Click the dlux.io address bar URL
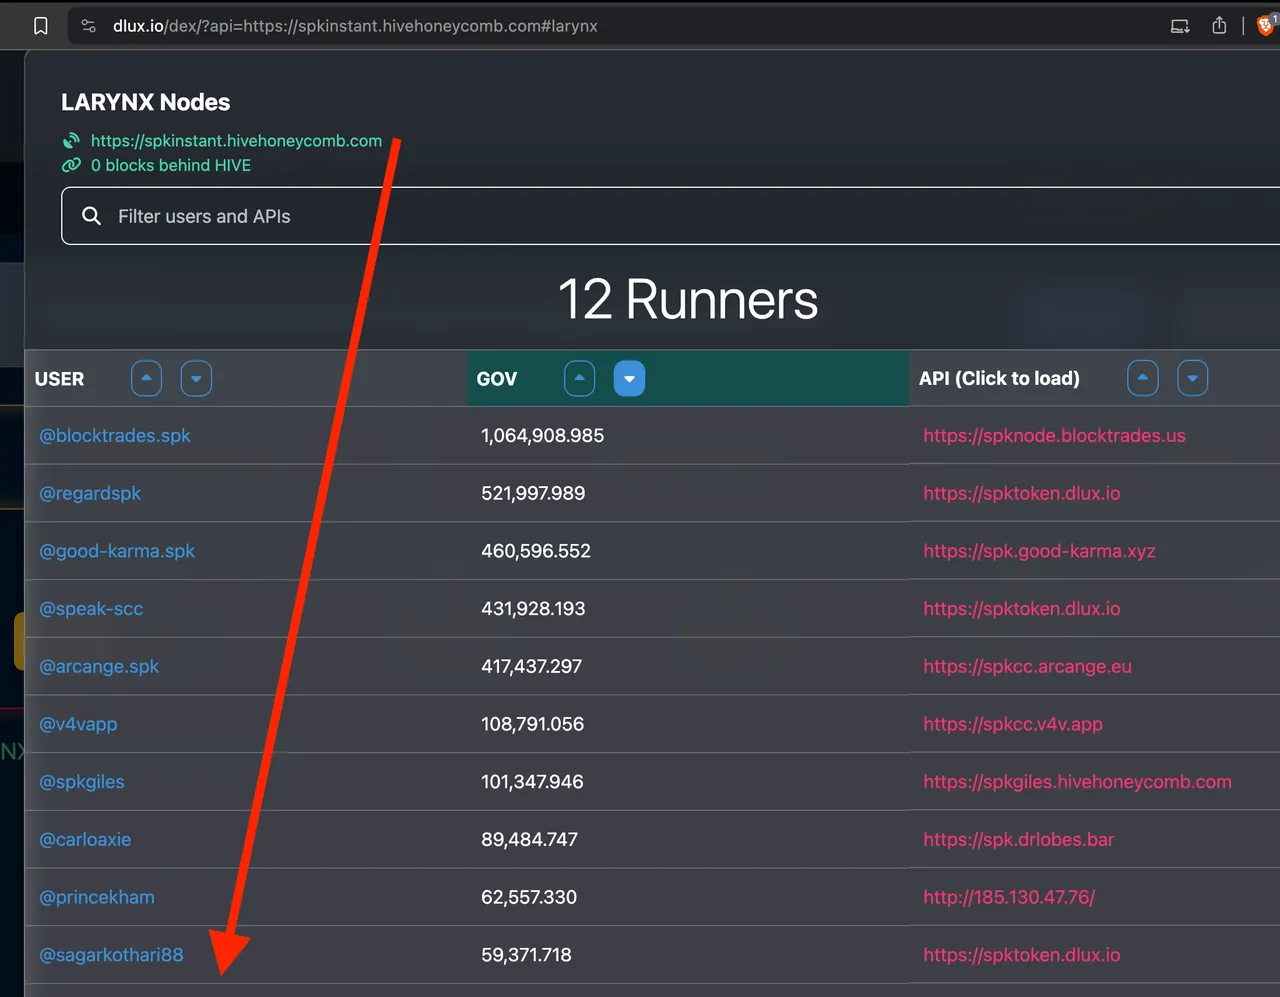This screenshot has width=1280, height=997. (x=355, y=26)
